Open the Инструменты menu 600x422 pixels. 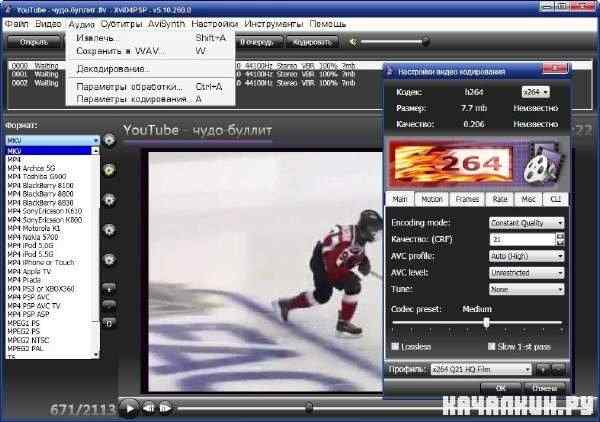pos(274,24)
